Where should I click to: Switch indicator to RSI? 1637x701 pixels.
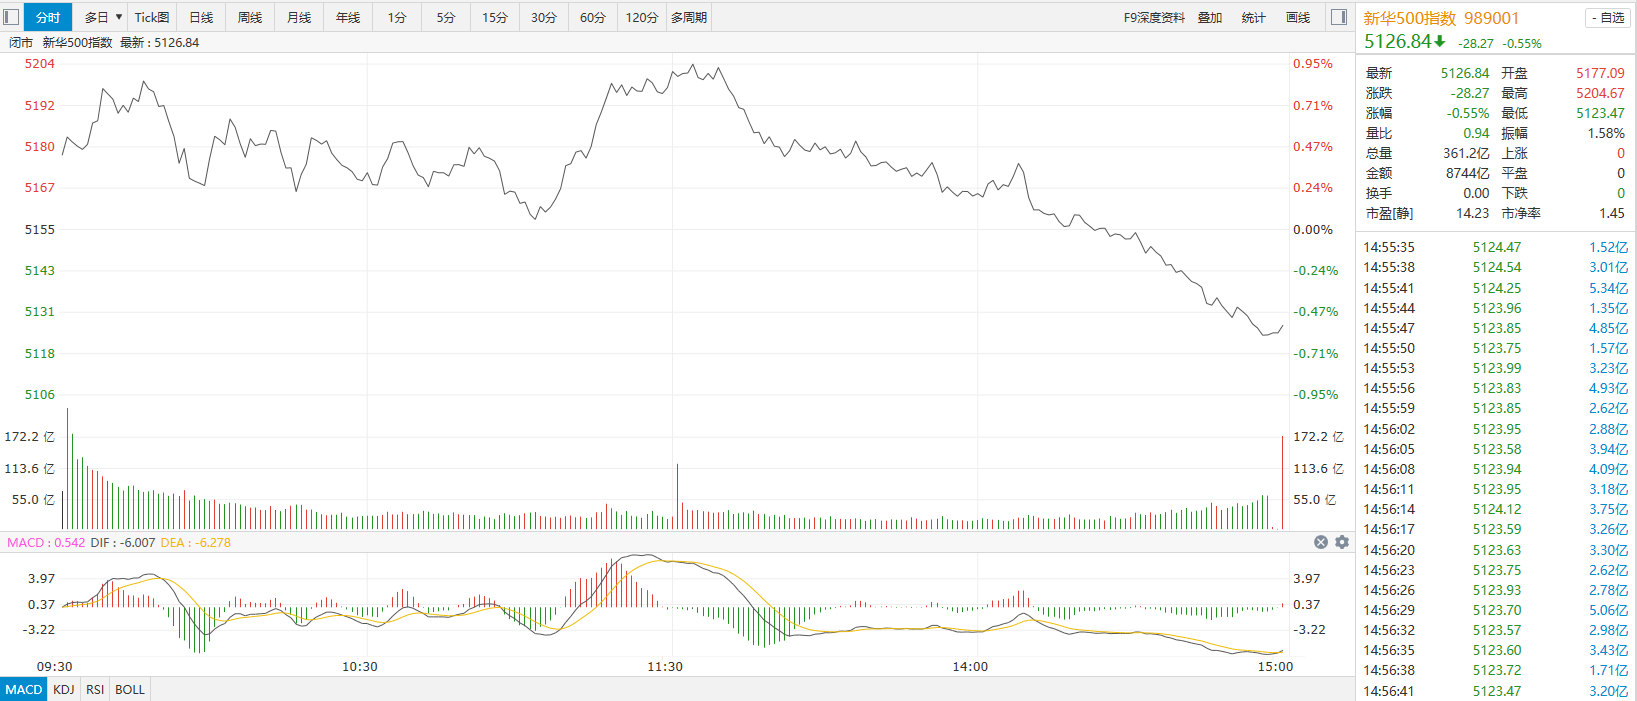pos(95,689)
